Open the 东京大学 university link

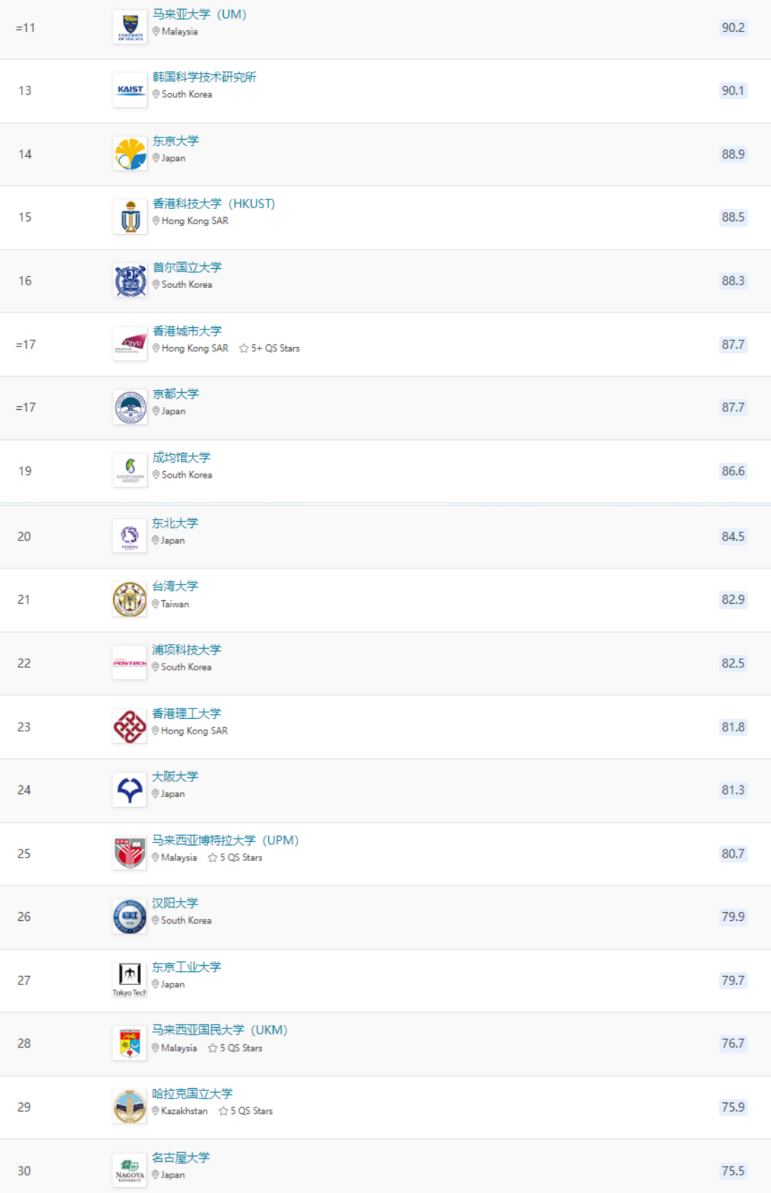click(176, 141)
